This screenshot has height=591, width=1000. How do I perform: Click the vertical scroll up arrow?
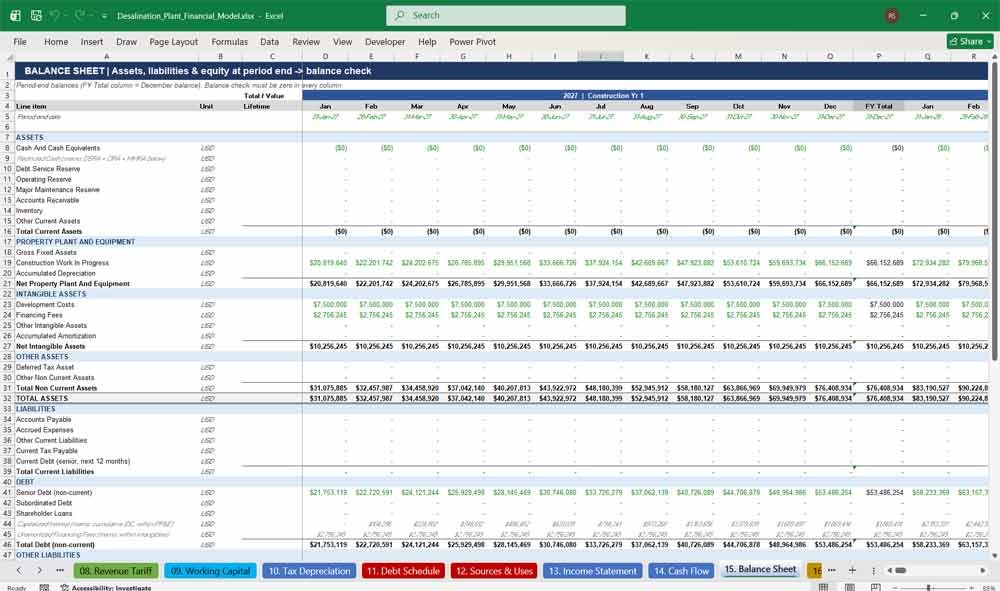[x=994, y=57]
